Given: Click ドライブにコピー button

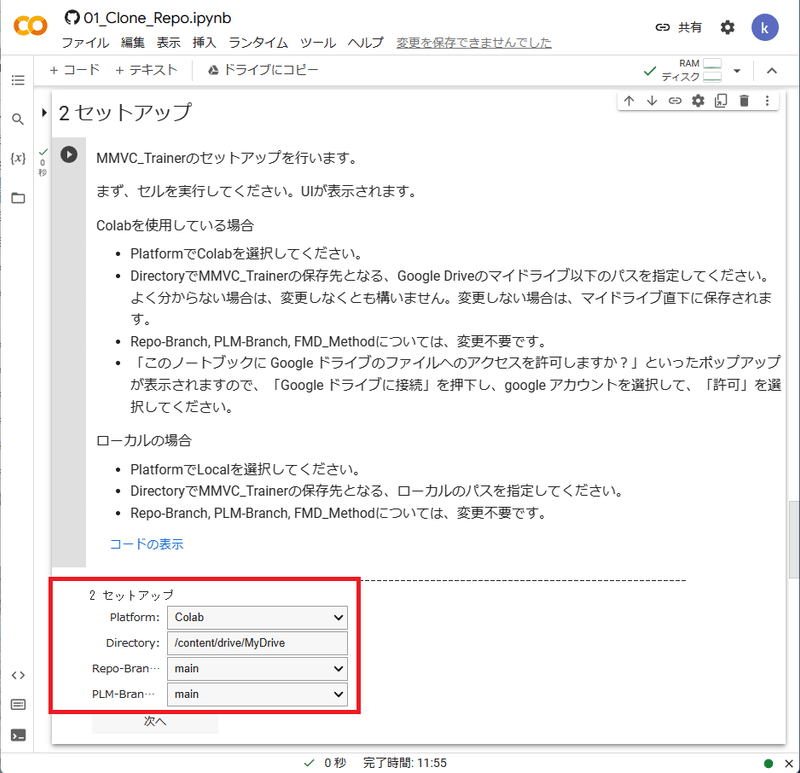Looking at the screenshot, I should [x=263, y=70].
